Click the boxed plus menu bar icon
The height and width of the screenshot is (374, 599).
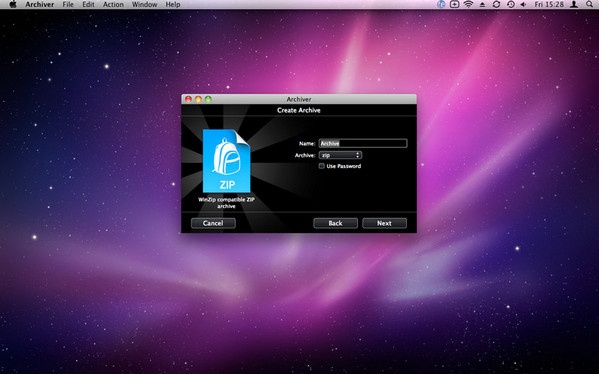click(454, 5)
